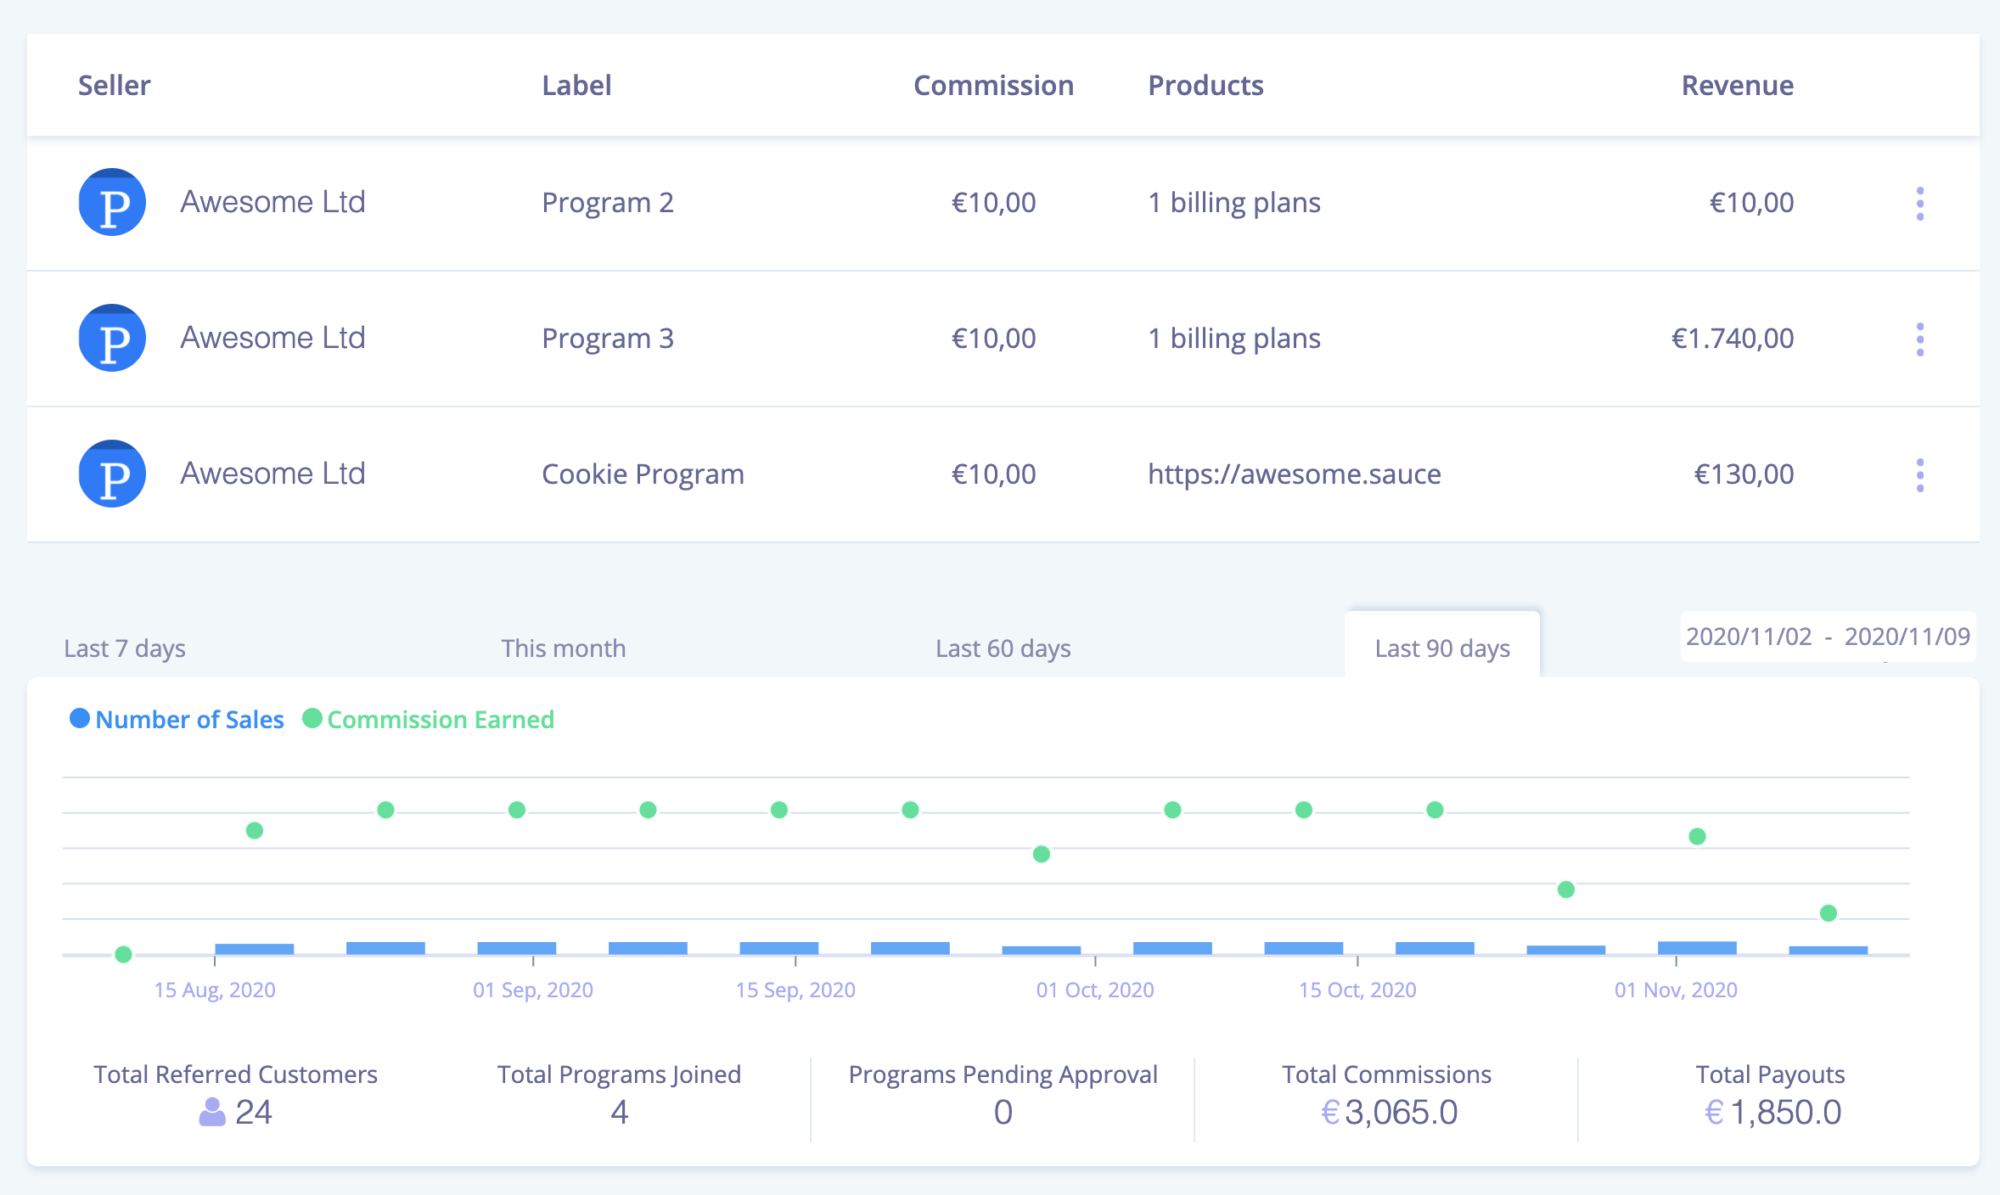Click Awesome Ltd avatar in Program 2 row
The image size is (2000, 1195).
coord(112,203)
